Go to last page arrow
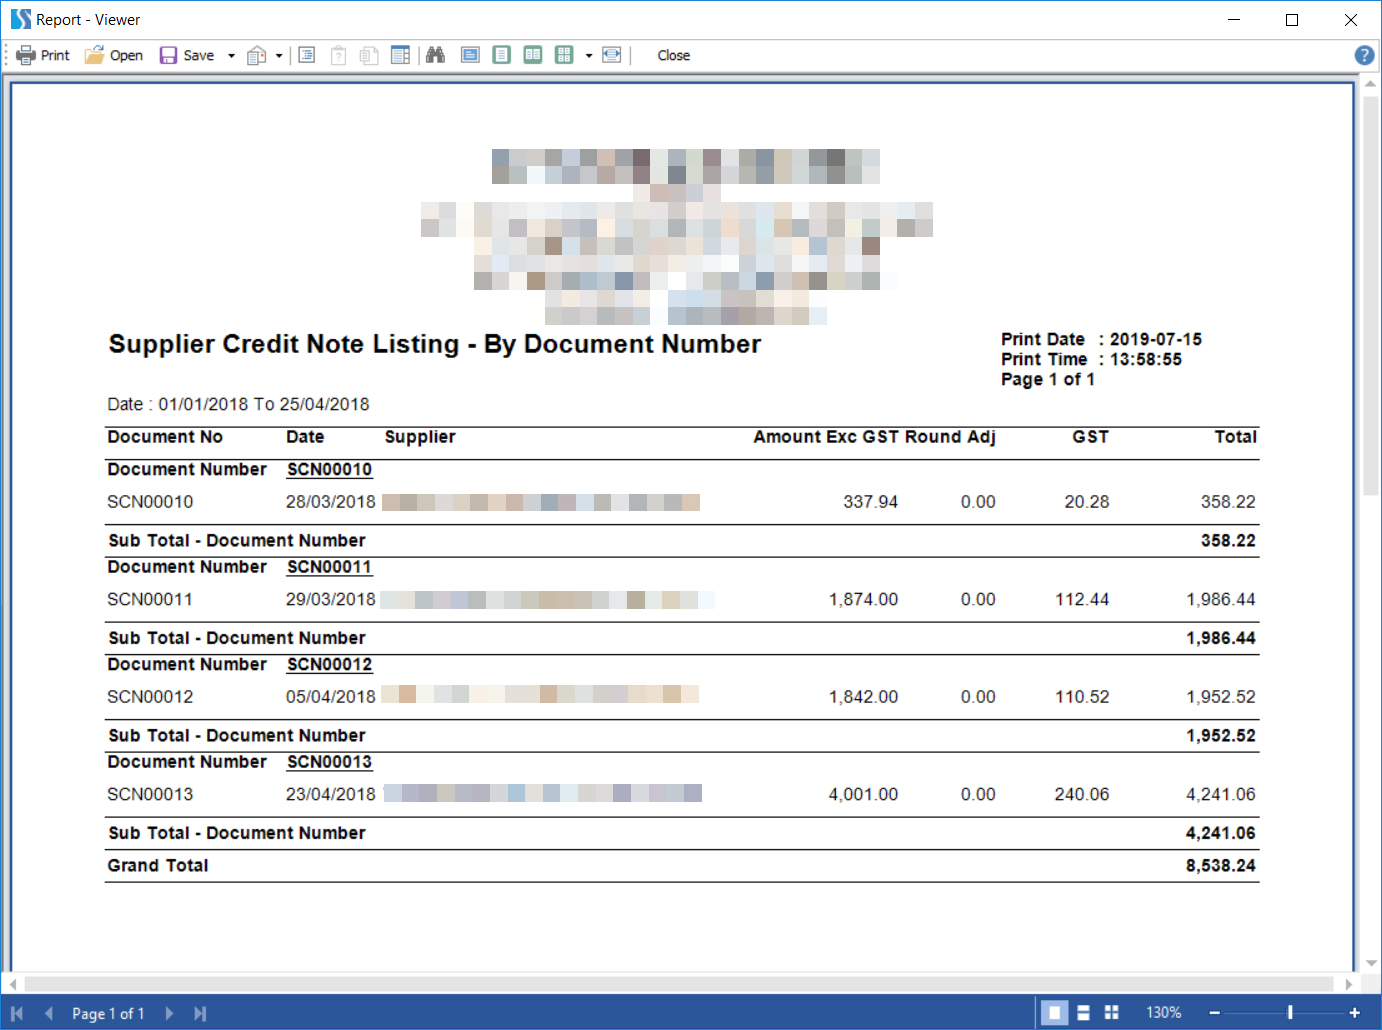This screenshot has height=1030, width=1382. 200,1013
